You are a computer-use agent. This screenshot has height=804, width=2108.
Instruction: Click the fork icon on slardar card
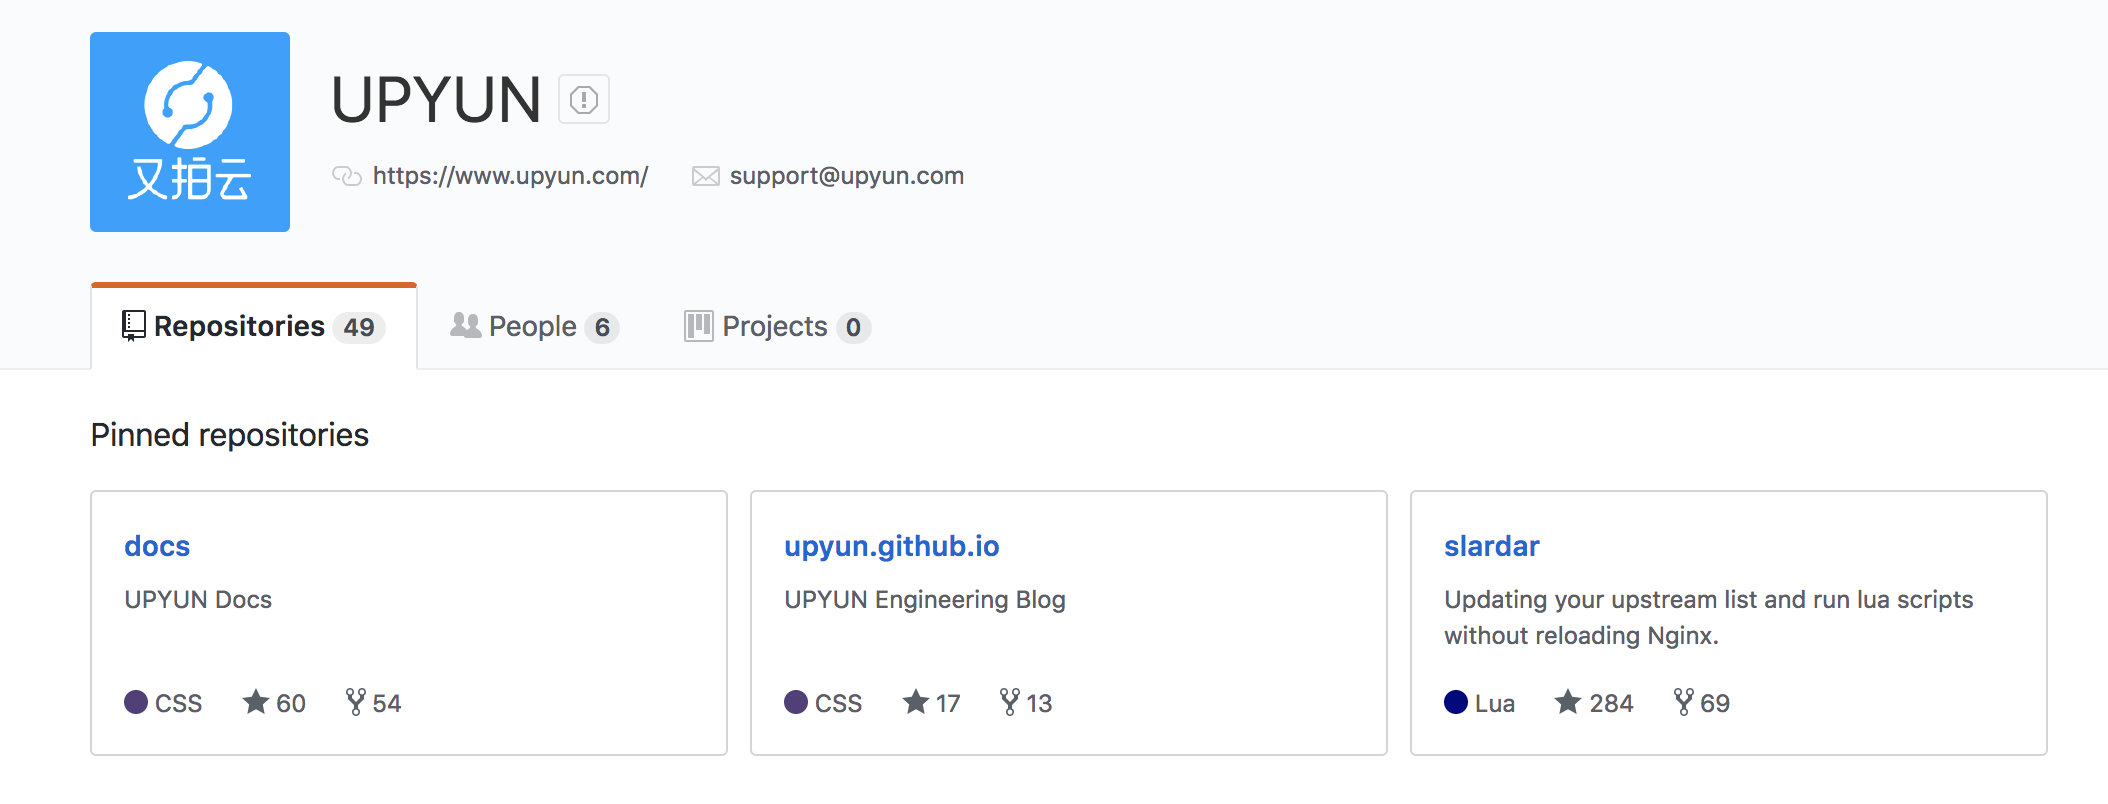click(1684, 702)
